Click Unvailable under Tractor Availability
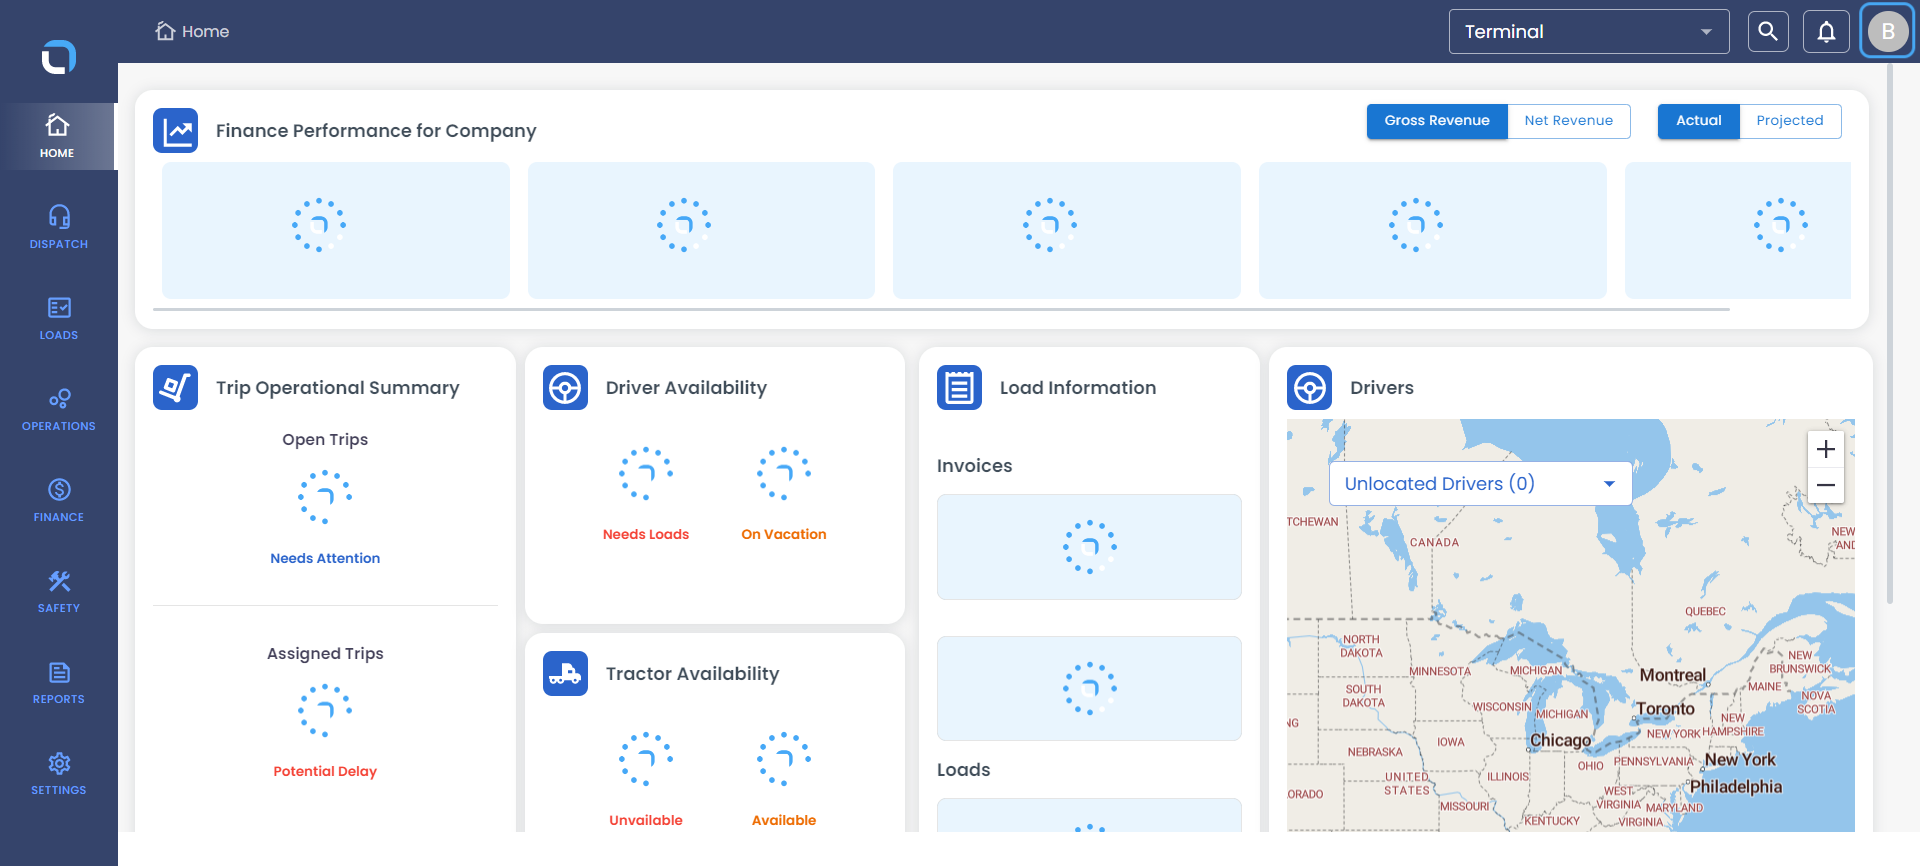This screenshot has height=866, width=1920. (x=646, y=821)
